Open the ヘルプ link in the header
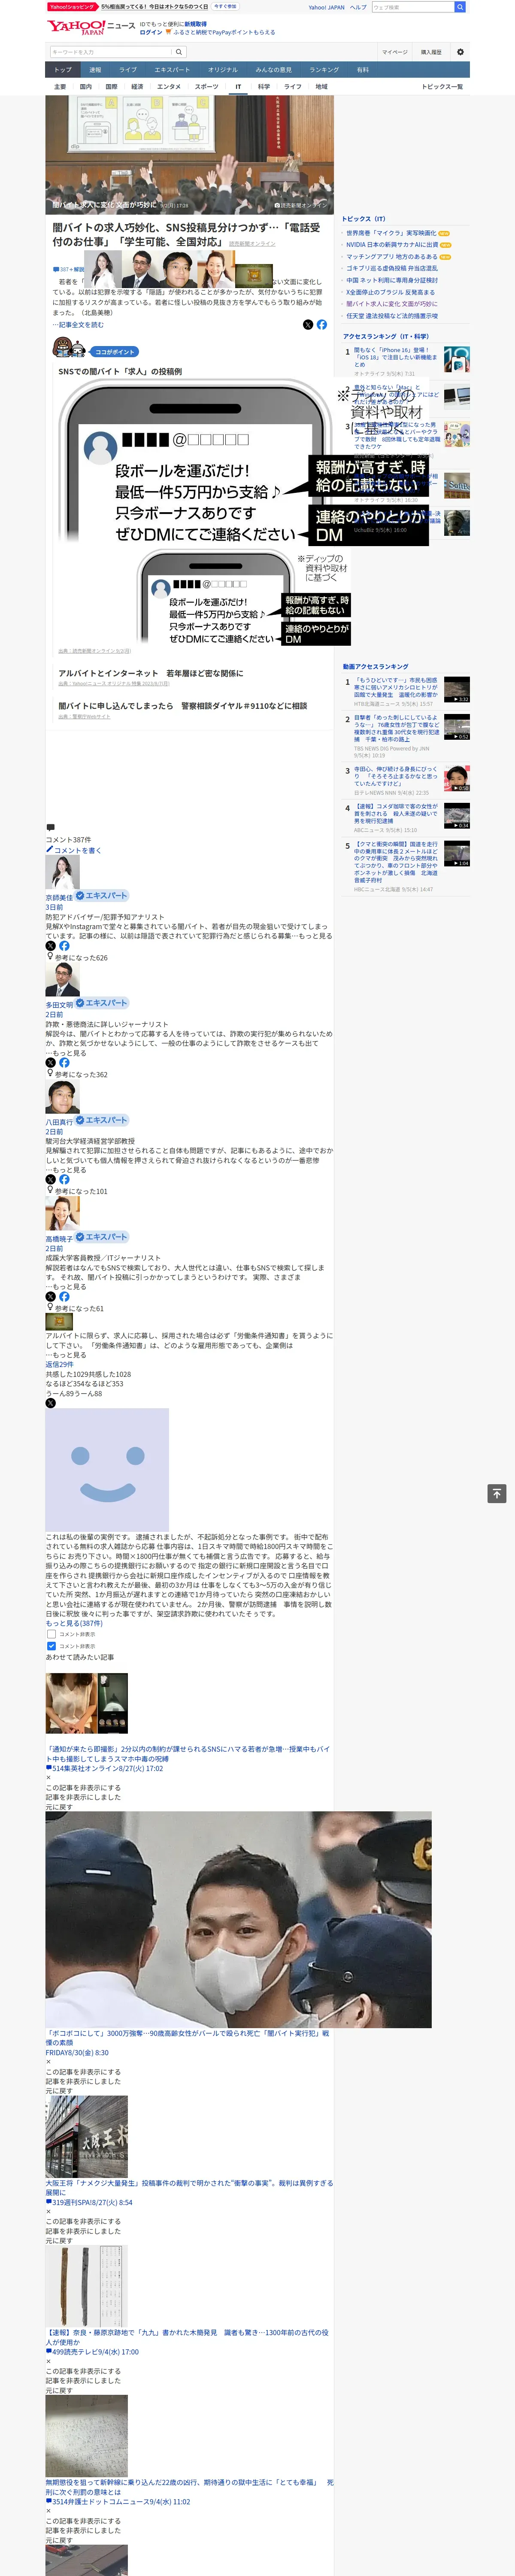515x2576 pixels. pyautogui.click(x=358, y=7)
